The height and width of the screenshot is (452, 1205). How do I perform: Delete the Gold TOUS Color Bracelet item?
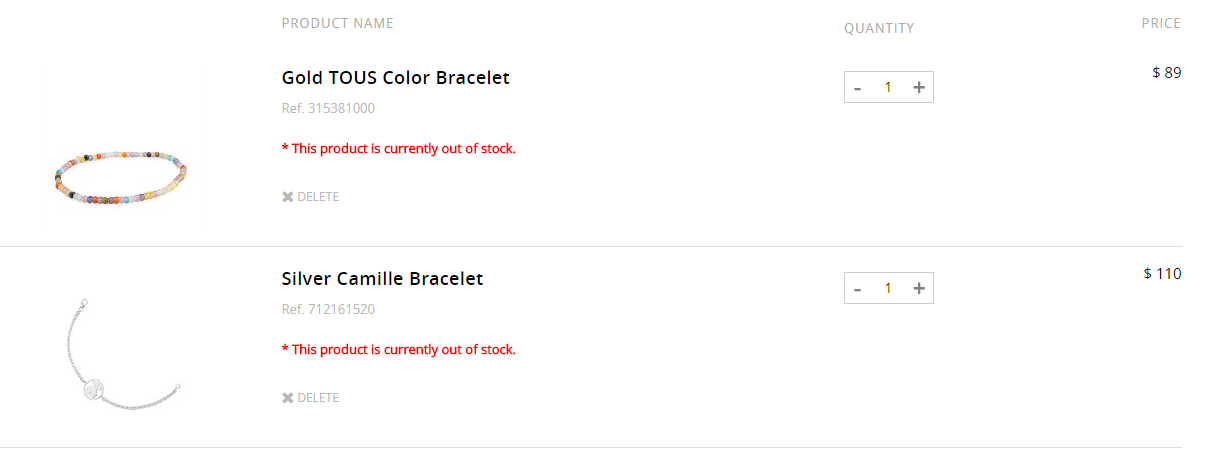pos(317,197)
